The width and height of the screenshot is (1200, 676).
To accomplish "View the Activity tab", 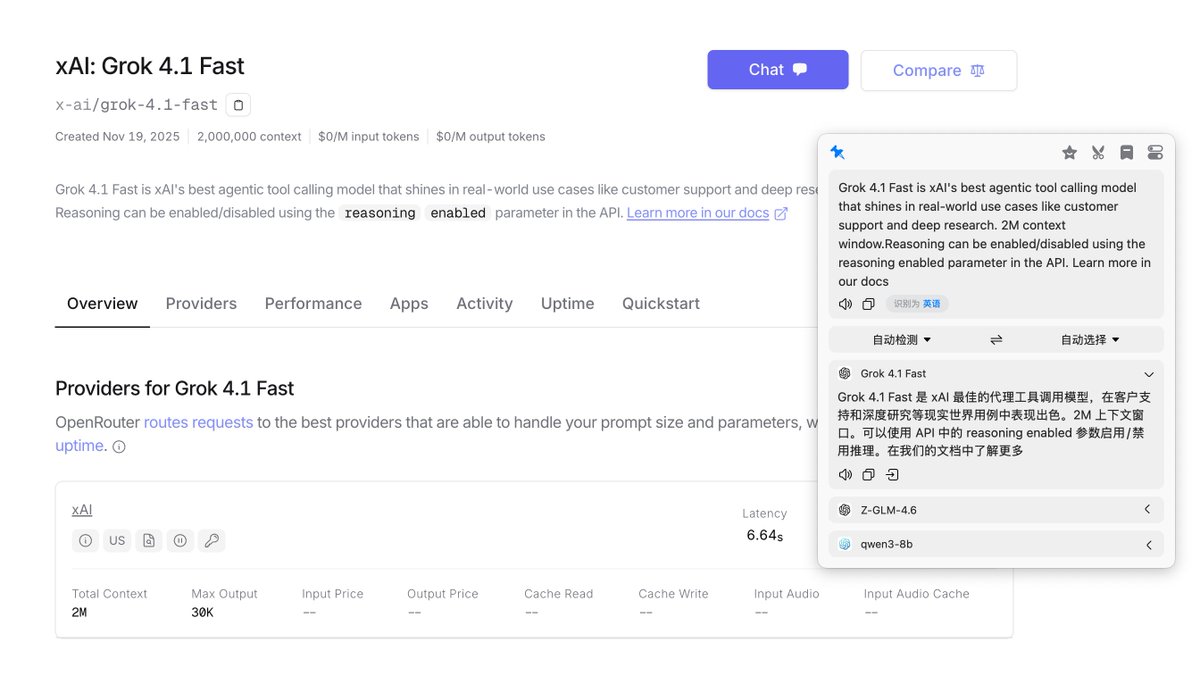I will [484, 304].
